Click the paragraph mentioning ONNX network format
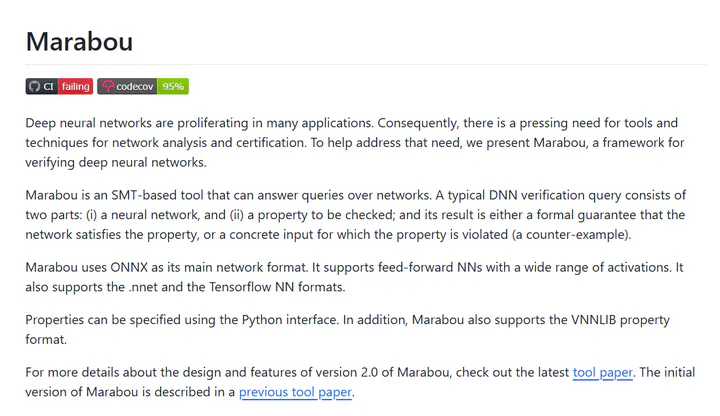The image size is (720, 416). tap(354, 277)
